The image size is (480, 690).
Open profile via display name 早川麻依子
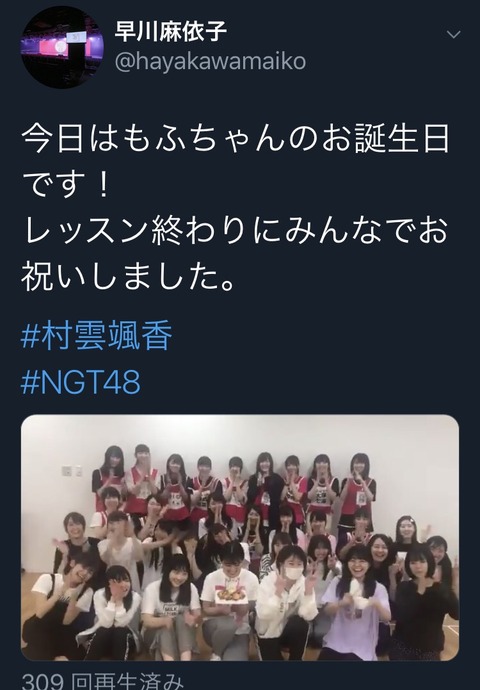click(171, 31)
